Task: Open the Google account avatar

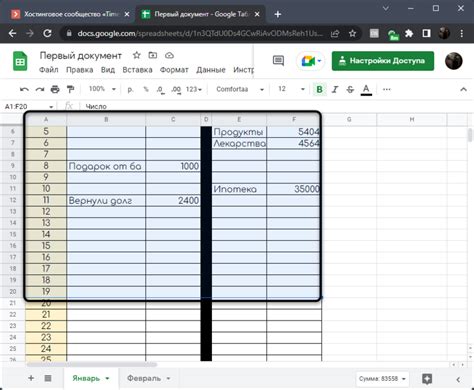Action: [x=454, y=61]
